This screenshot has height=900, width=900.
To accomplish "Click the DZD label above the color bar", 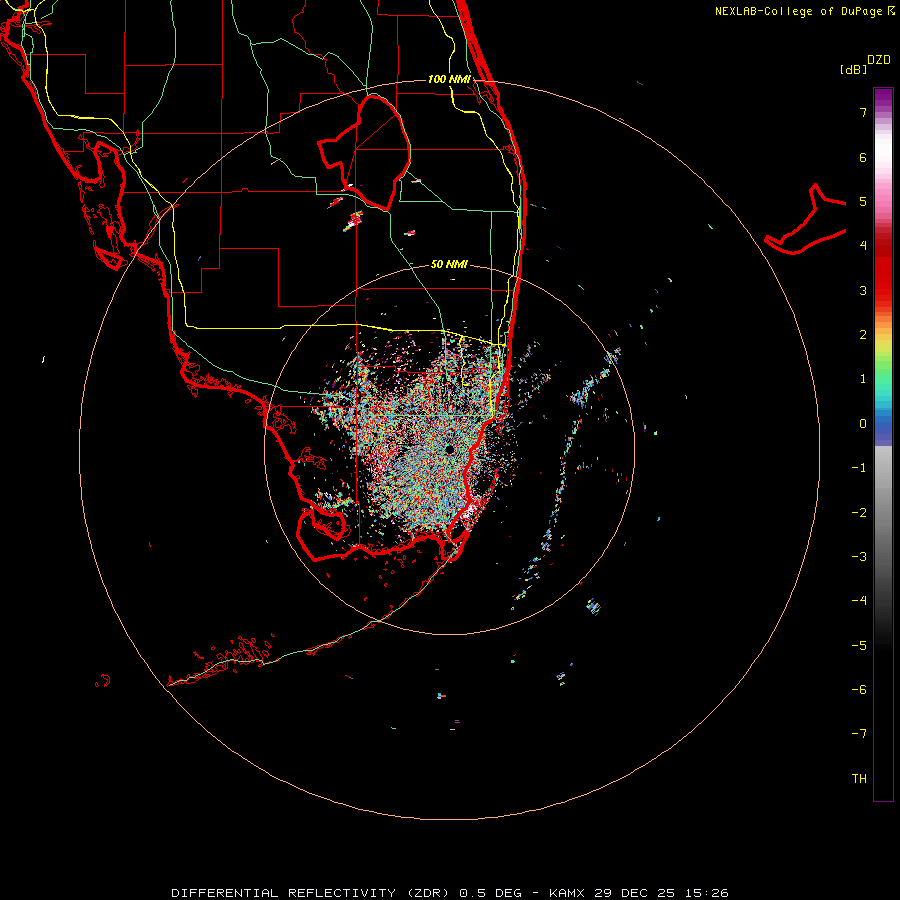I will pos(879,60).
